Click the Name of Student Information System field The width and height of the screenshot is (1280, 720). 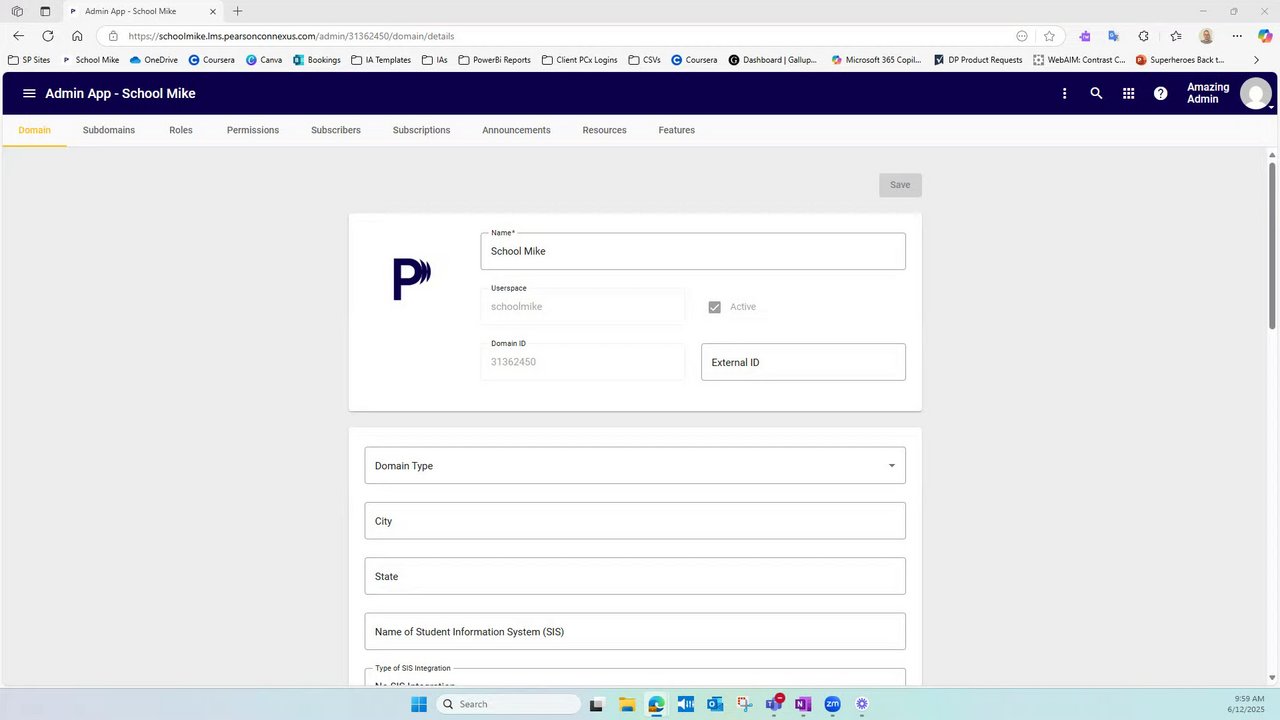pos(635,632)
